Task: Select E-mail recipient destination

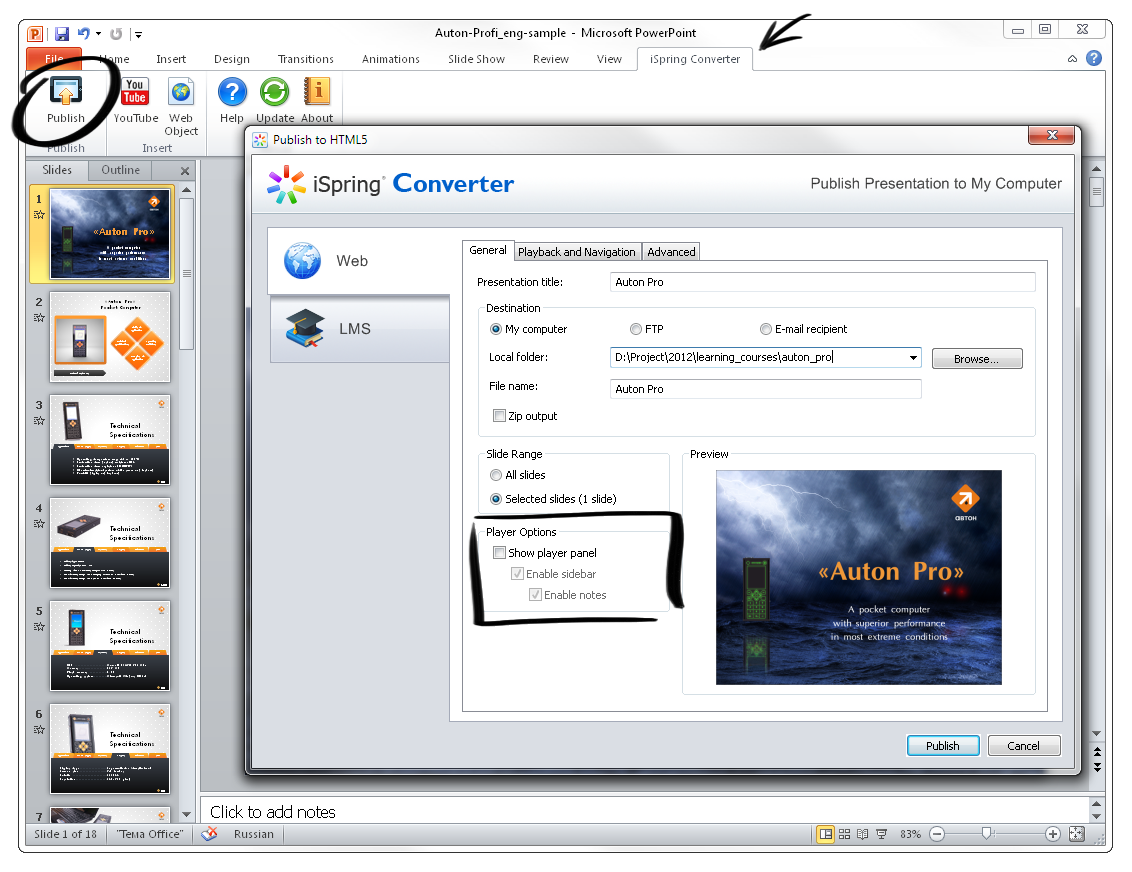Action: [x=765, y=329]
